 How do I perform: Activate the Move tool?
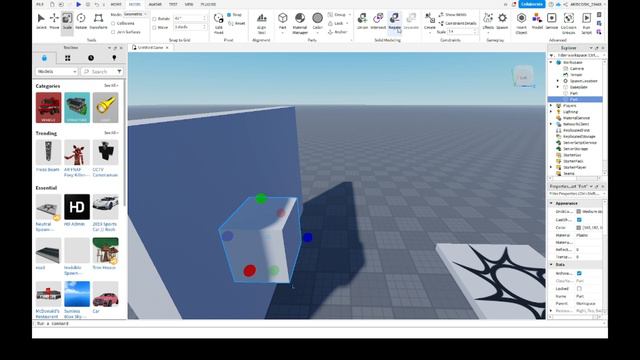tap(54, 21)
